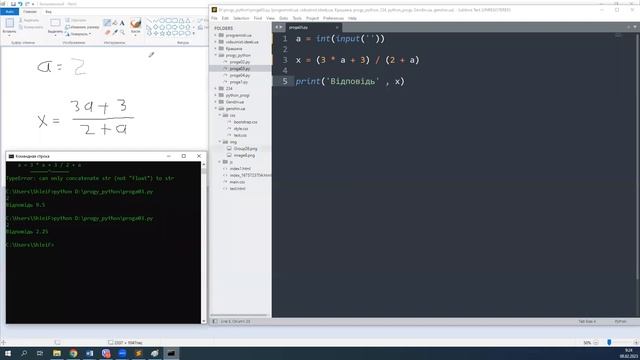Open the File tab in Paint ribbon
The image size is (640, 360).
[9, 11]
